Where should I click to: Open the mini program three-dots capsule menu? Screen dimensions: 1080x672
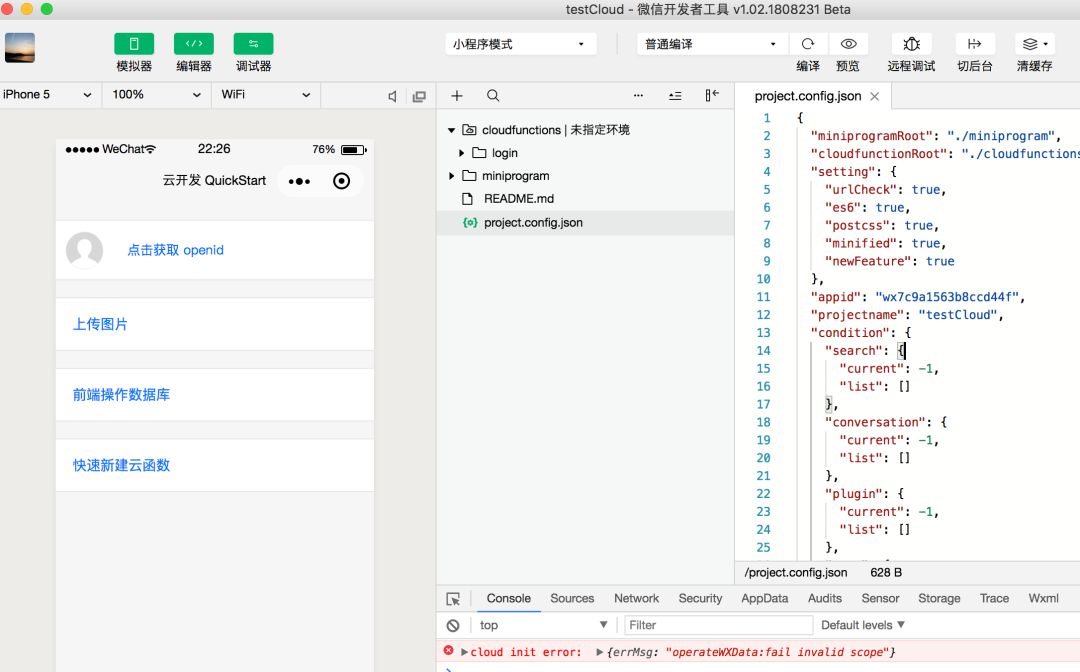click(299, 181)
